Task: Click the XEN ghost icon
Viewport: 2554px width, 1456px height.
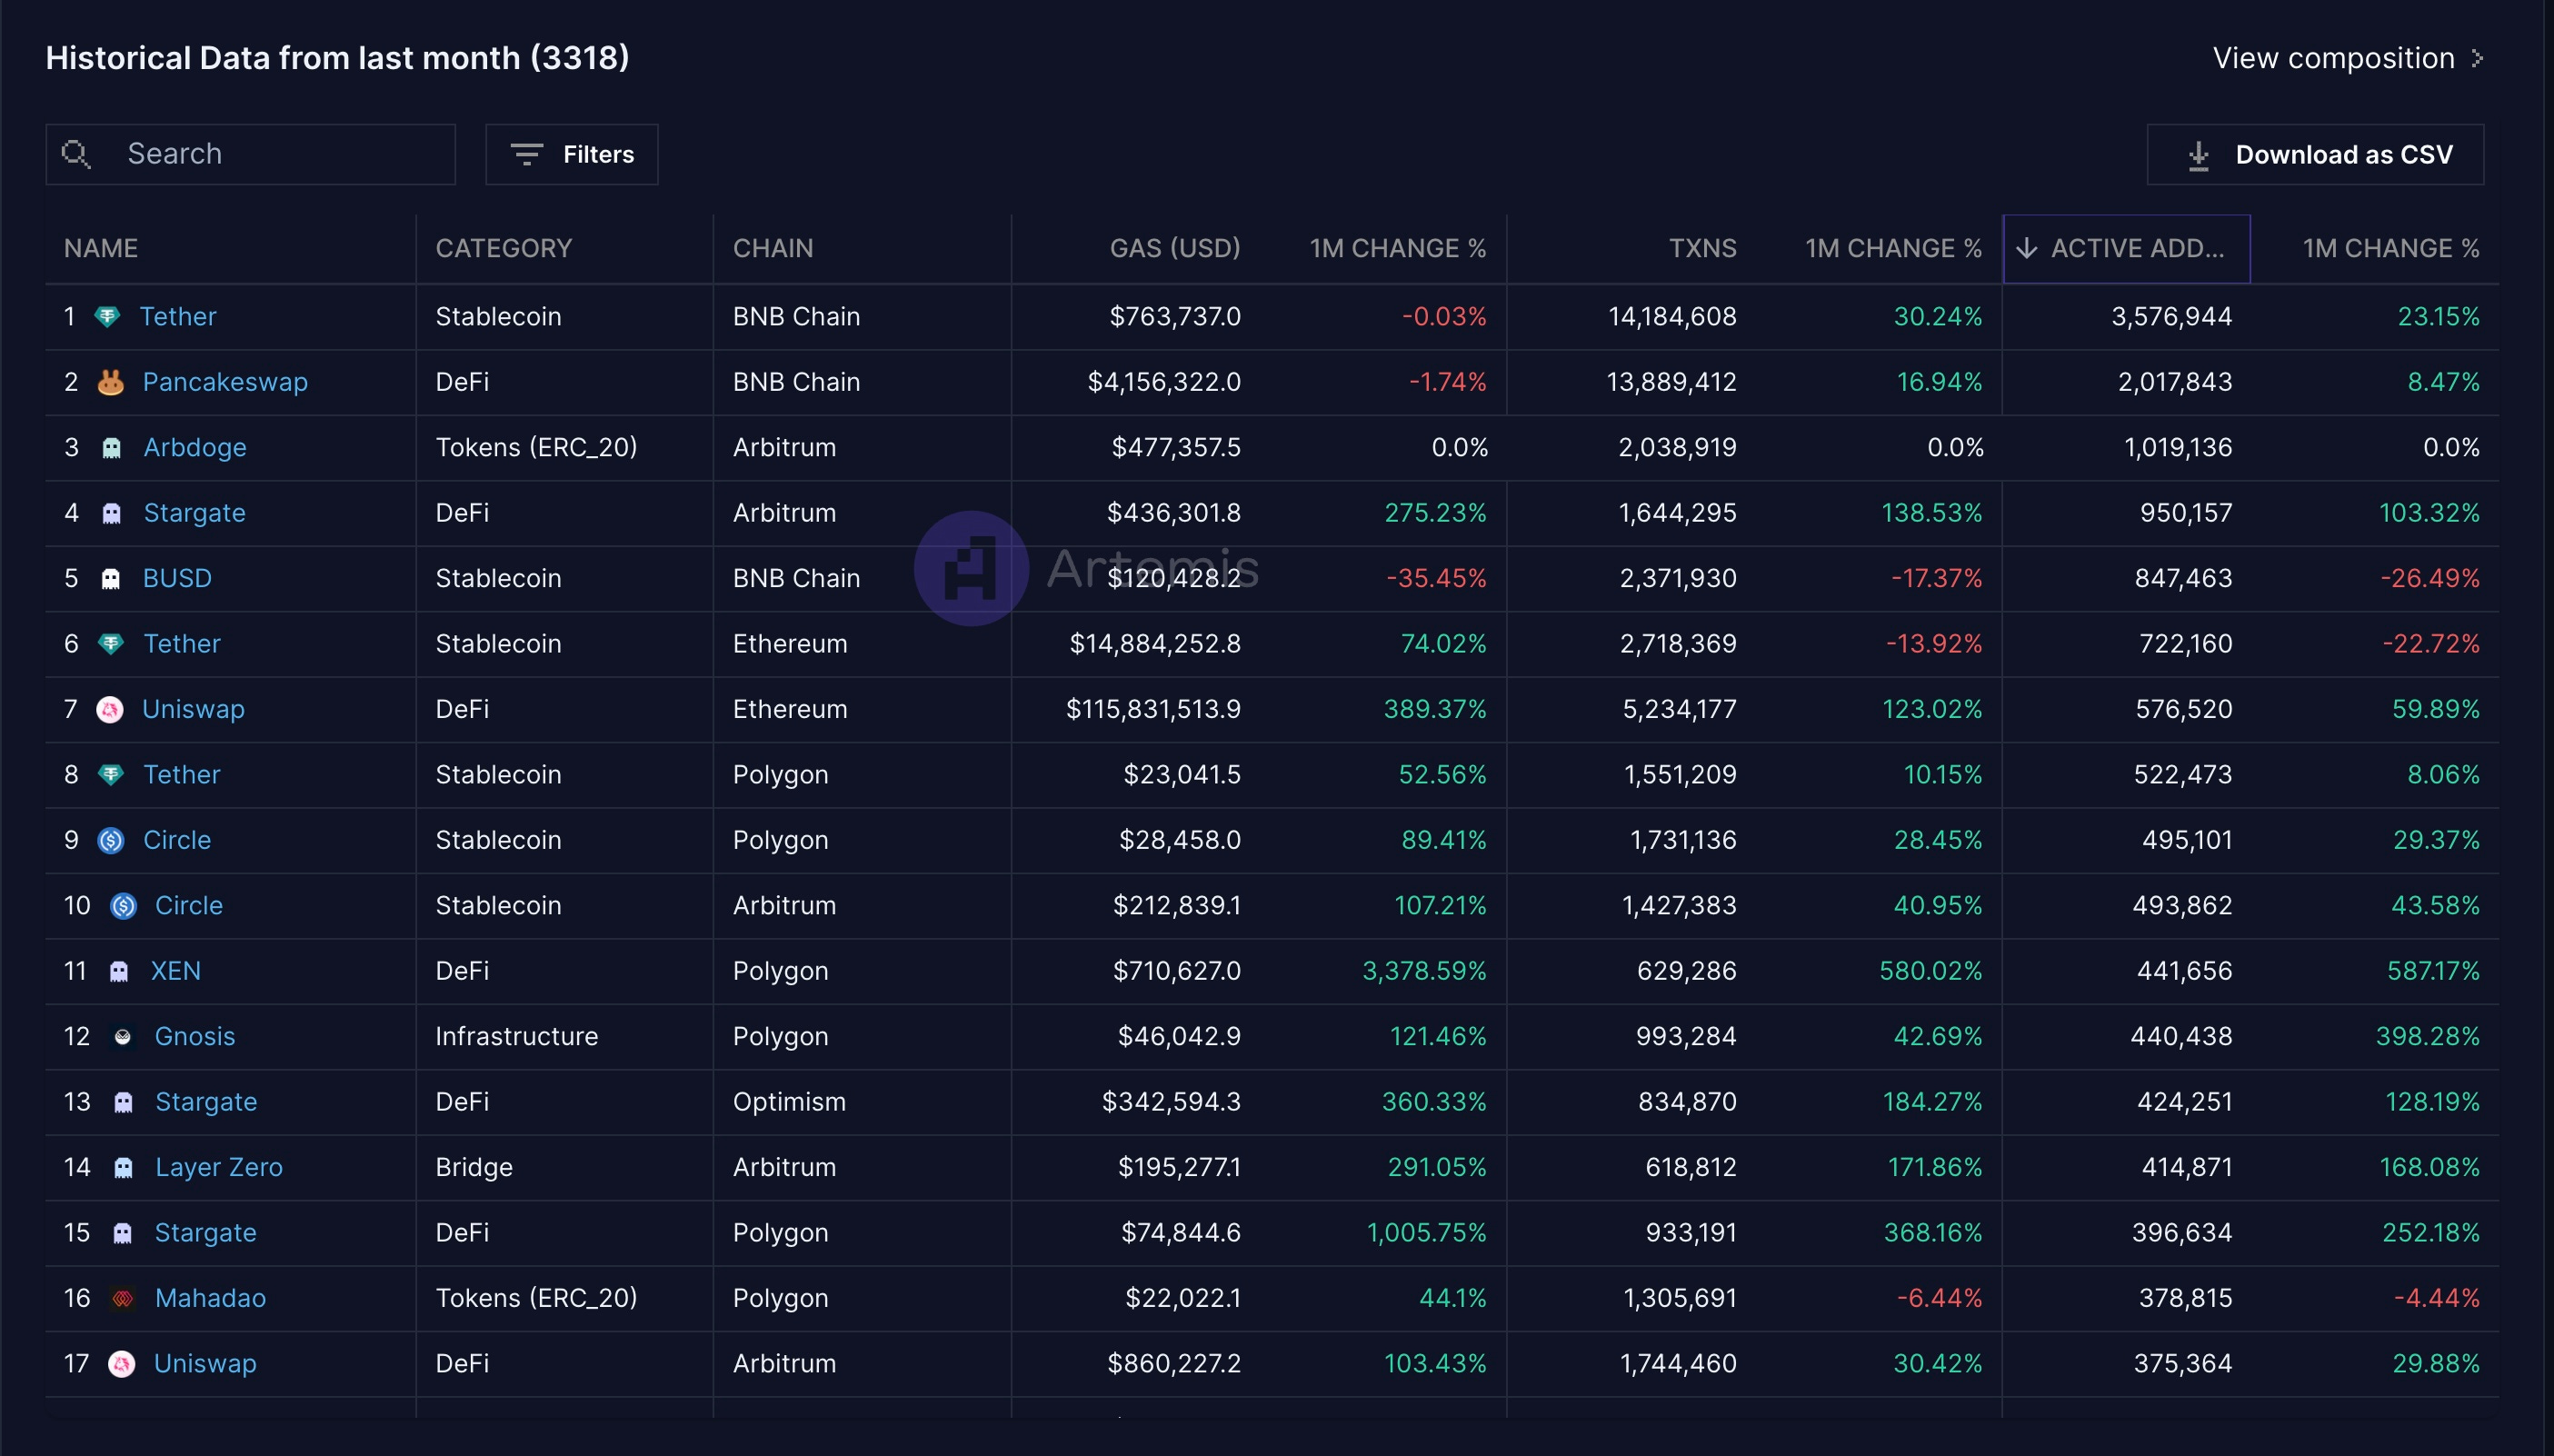Action: (118, 971)
